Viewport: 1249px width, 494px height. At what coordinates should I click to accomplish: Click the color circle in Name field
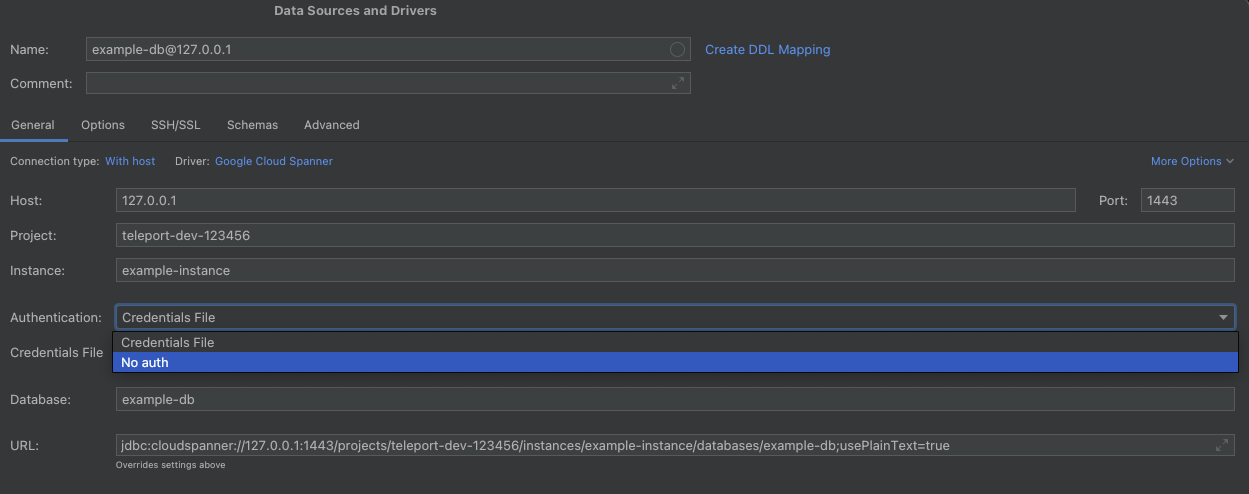click(x=677, y=49)
